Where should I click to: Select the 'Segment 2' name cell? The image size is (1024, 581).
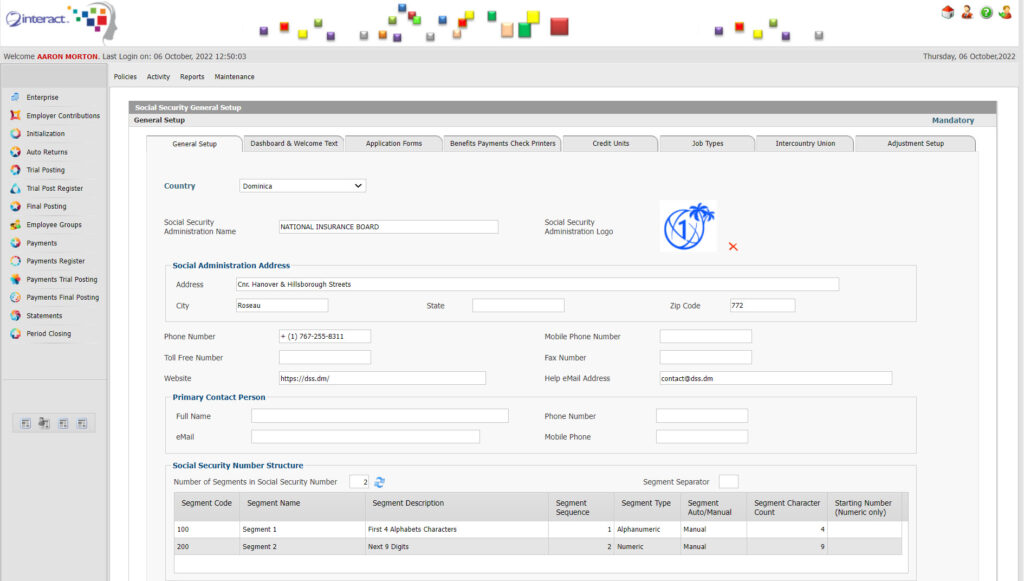point(302,547)
